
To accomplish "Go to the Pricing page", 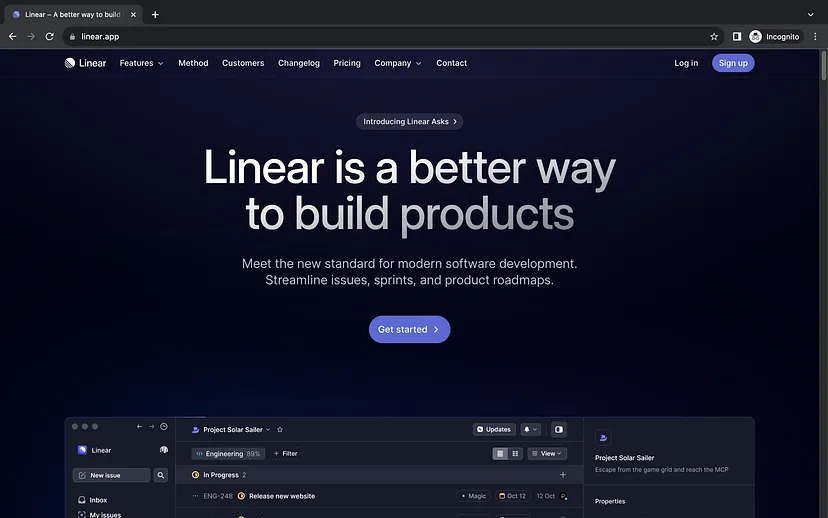I will 347,63.
